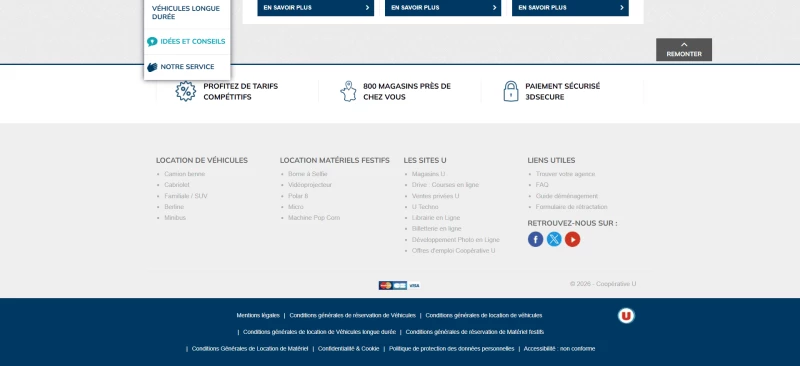Open the Guide déménagement link

(567, 196)
